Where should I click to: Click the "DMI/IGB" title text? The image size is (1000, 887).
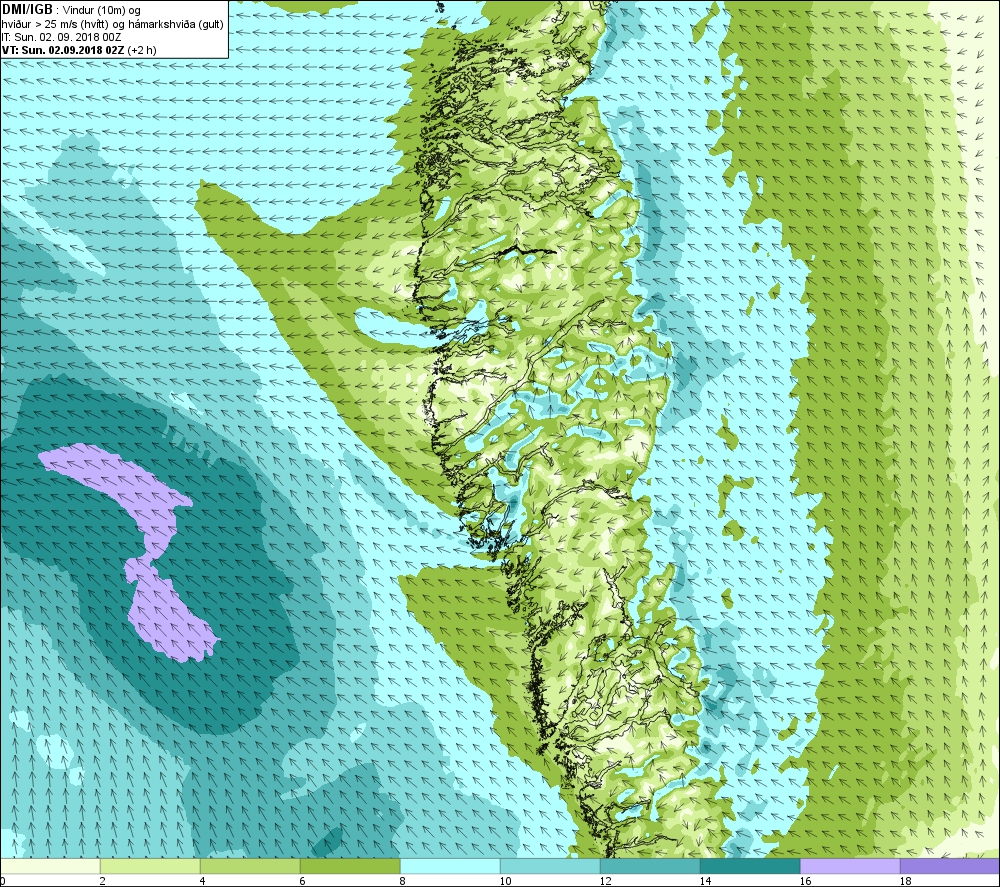[x=27, y=10]
